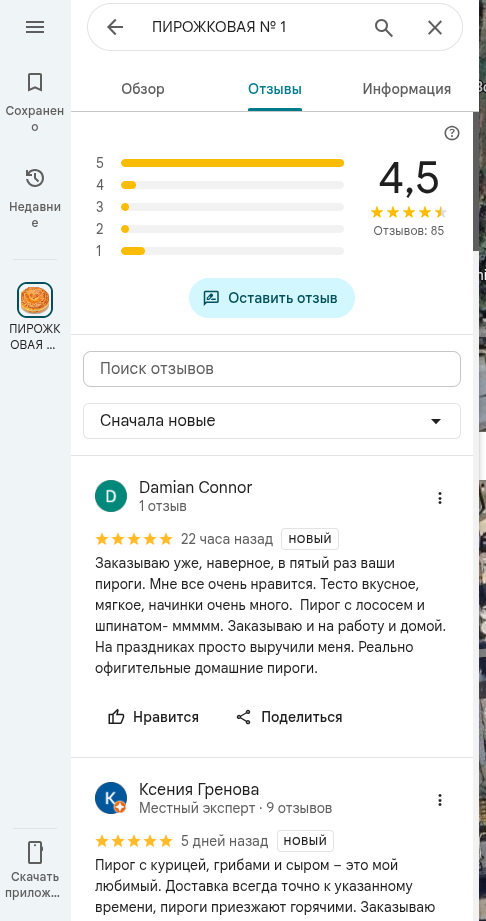The width and height of the screenshot is (486, 921).
Task: Click the star rating on Ксения Гренова's review
Action: pos(134,841)
